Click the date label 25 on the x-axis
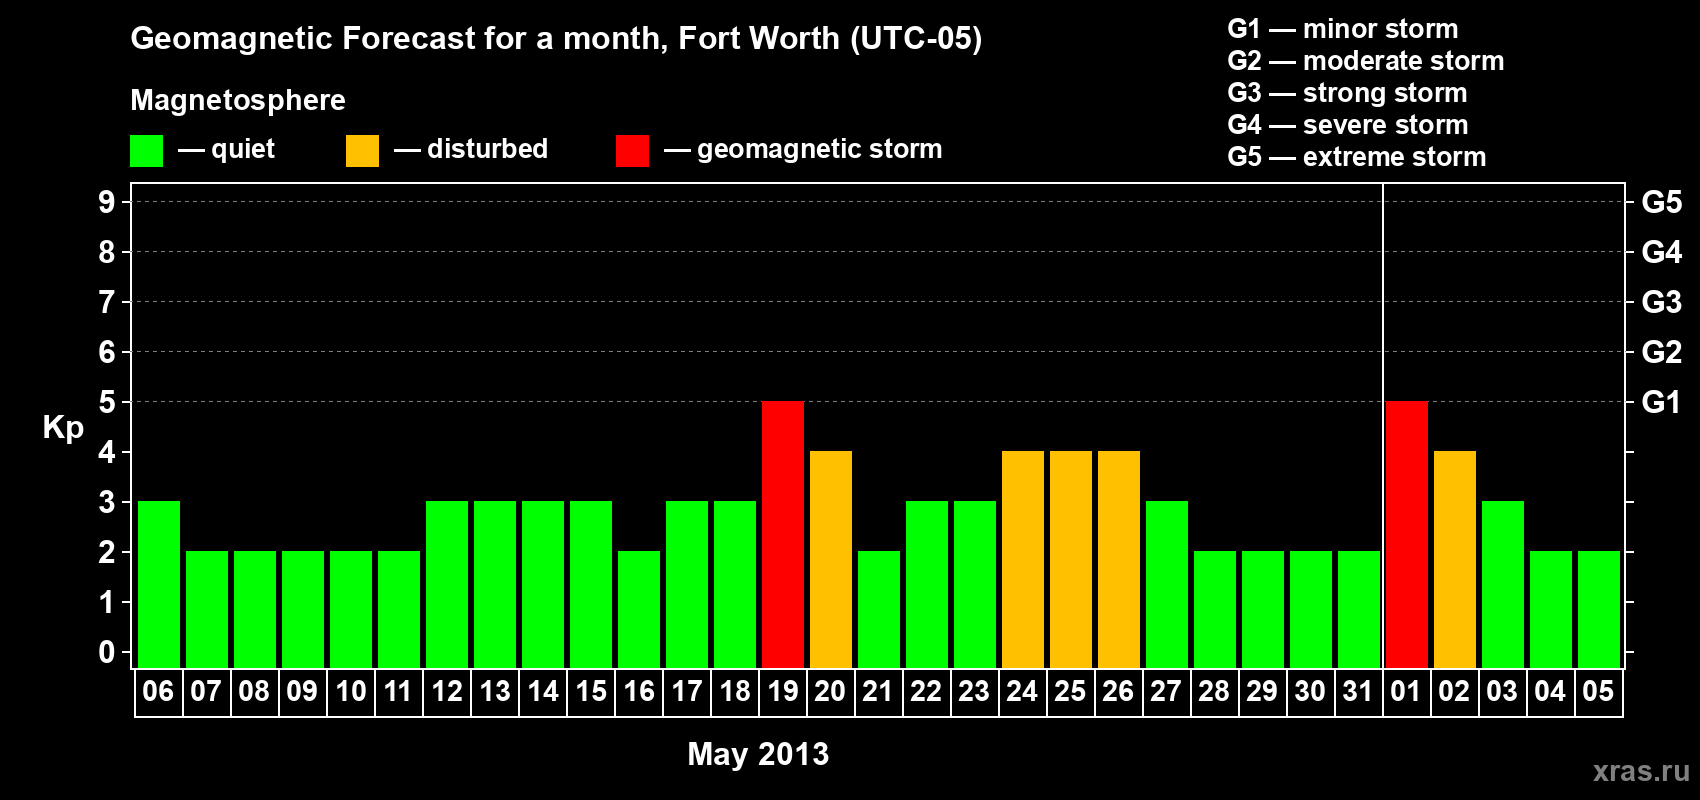1700x800 pixels. coord(1070,692)
